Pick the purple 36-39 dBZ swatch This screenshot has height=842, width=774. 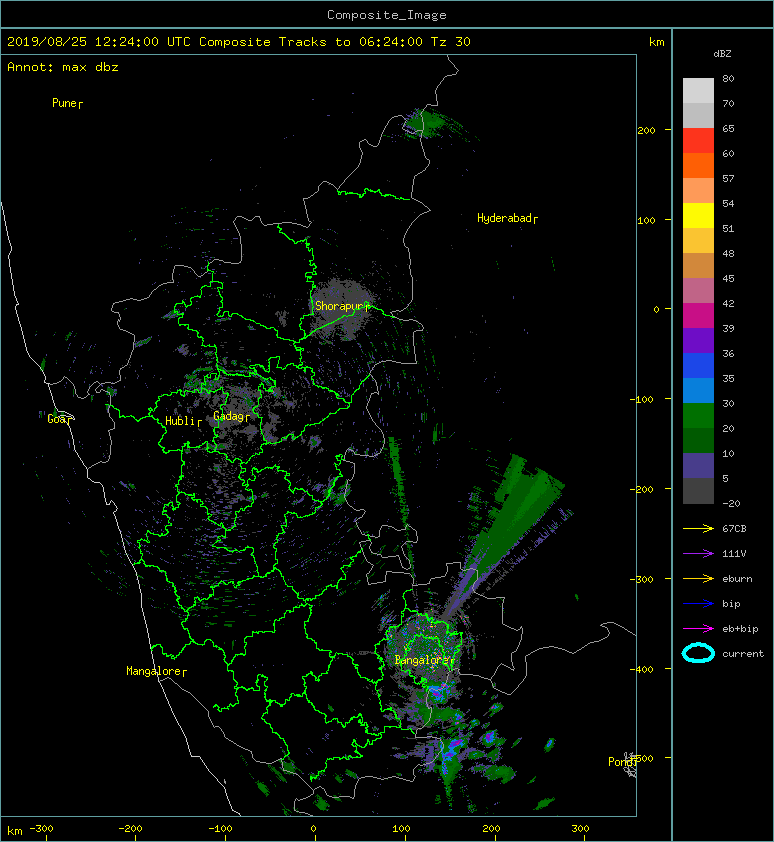(x=698, y=340)
